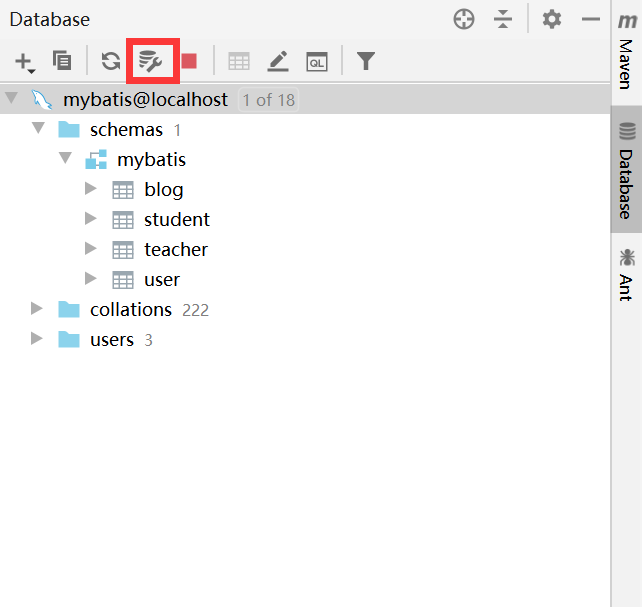Jump to Query Console QL icon
Image resolution: width=642 pixels, height=607 pixels.
click(x=317, y=62)
